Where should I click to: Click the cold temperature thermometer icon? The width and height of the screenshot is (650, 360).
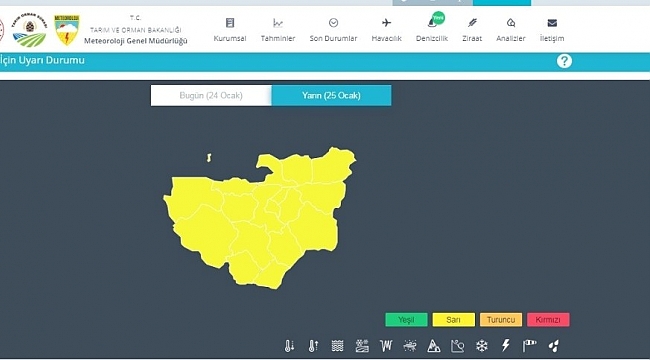point(289,345)
